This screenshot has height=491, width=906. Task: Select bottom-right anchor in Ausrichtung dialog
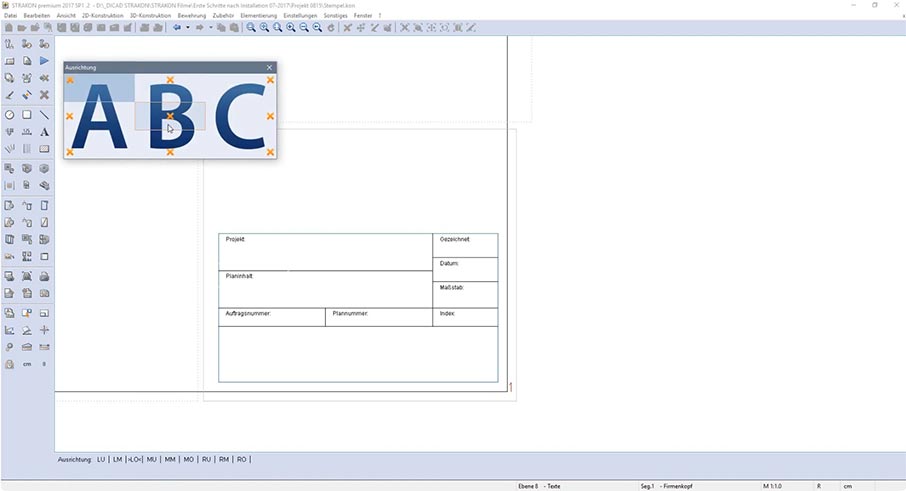tap(270, 152)
